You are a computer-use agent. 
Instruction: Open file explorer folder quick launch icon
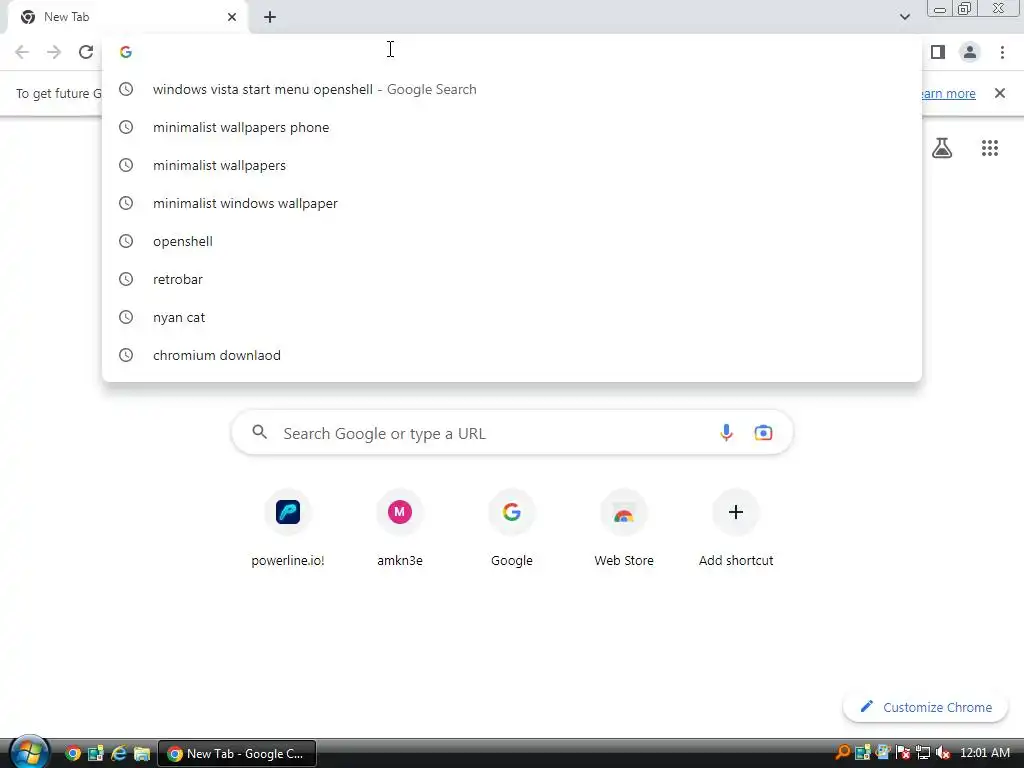coord(142,754)
